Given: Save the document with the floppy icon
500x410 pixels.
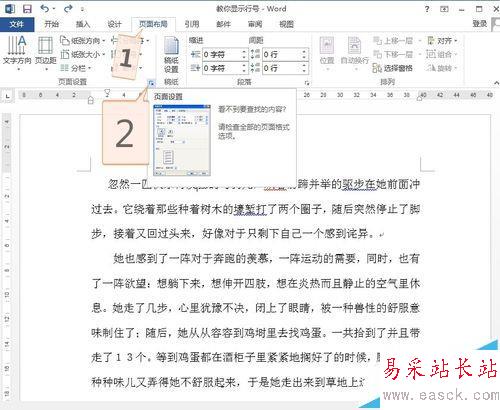Looking at the screenshot, I should pos(27,9).
